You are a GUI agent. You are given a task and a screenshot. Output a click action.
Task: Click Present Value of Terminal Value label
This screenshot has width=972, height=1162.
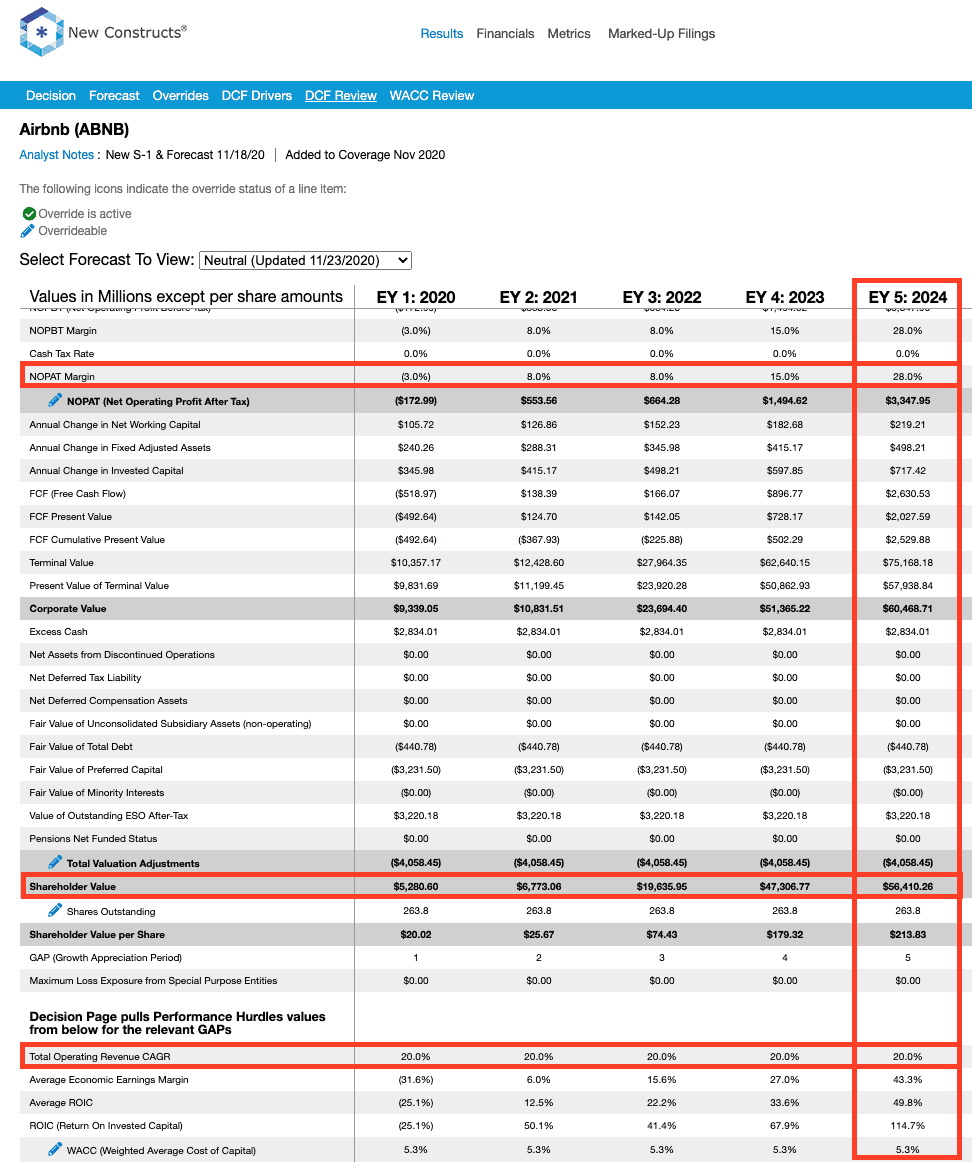(99, 585)
